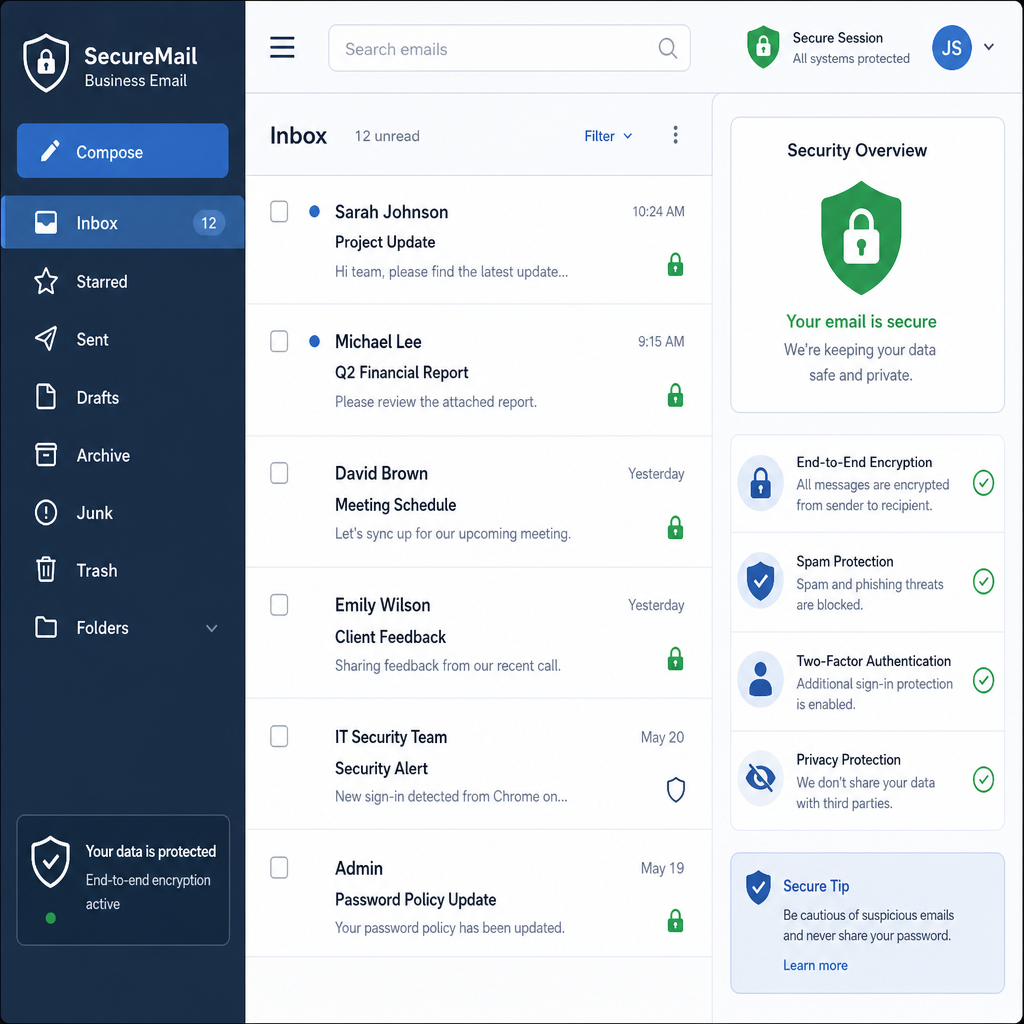Open the Project Update email subject
Image resolution: width=1024 pixels, height=1024 pixels.
click(385, 242)
